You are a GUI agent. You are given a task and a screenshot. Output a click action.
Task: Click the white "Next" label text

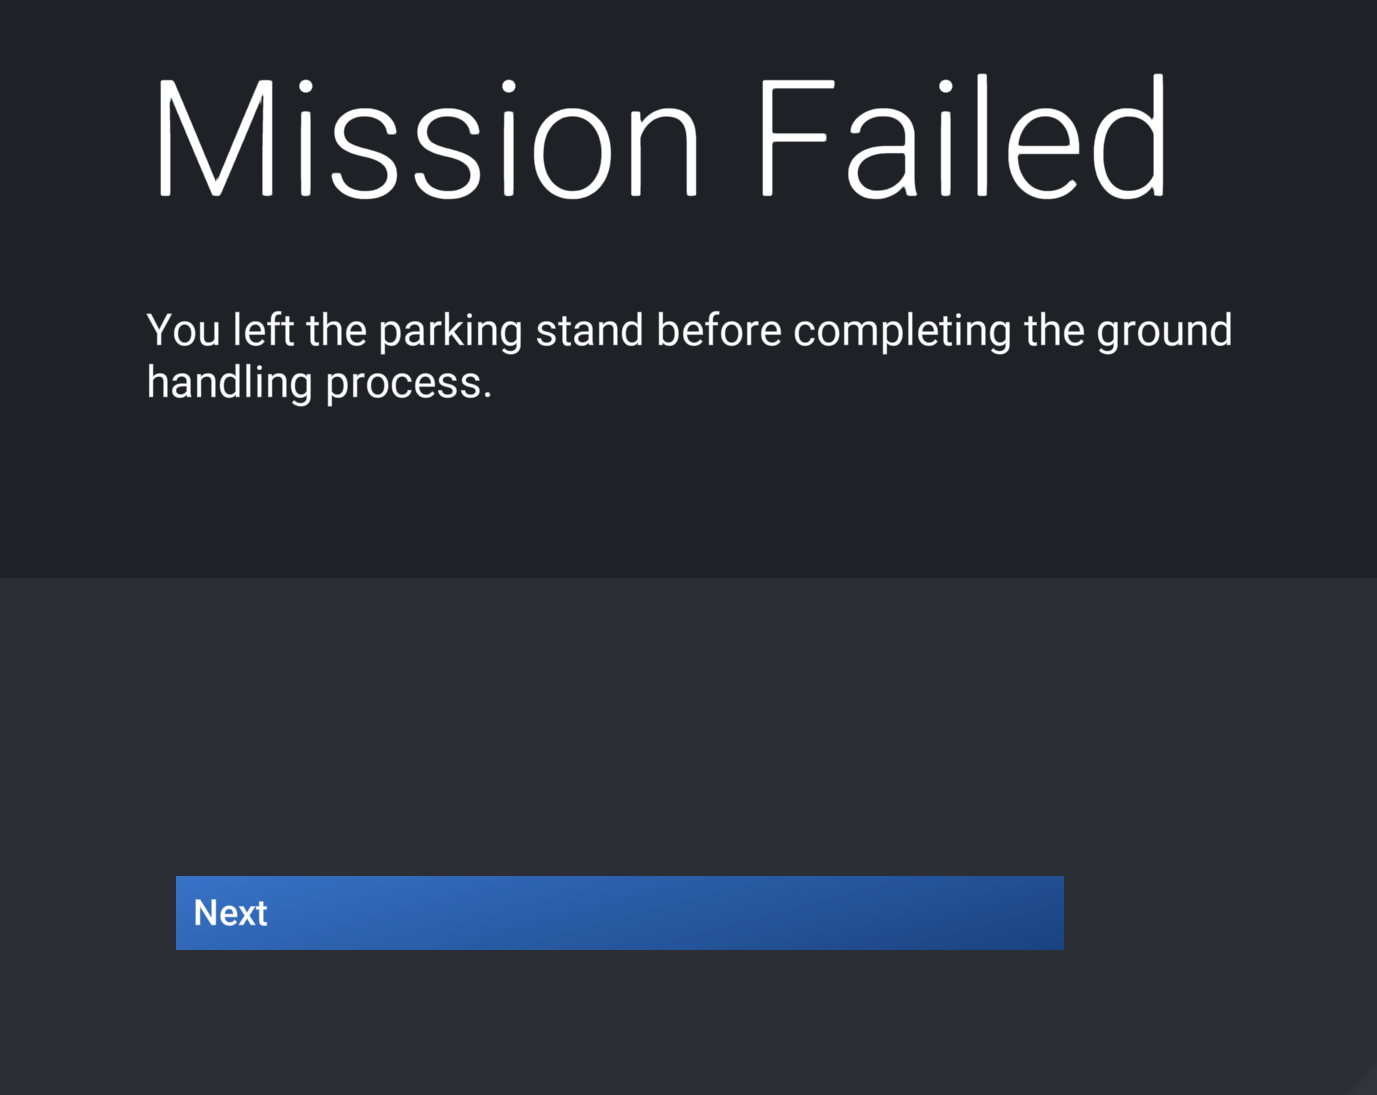tap(230, 913)
